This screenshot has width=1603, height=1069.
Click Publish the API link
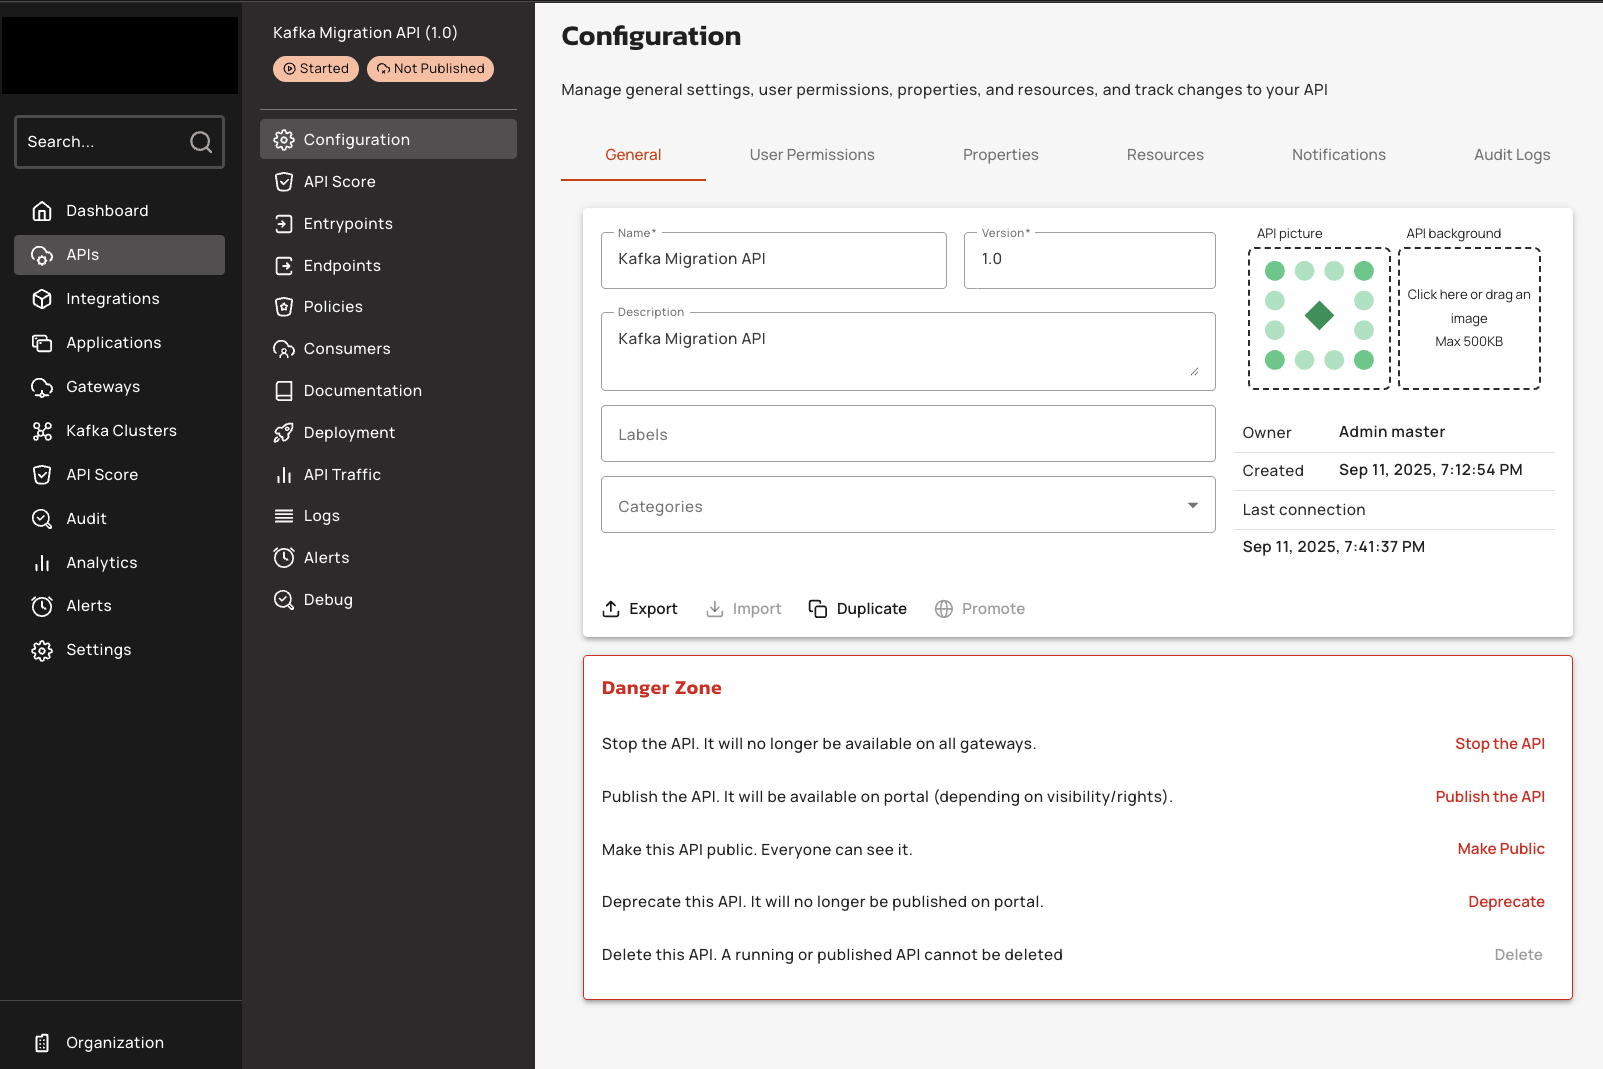click(1489, 797)
